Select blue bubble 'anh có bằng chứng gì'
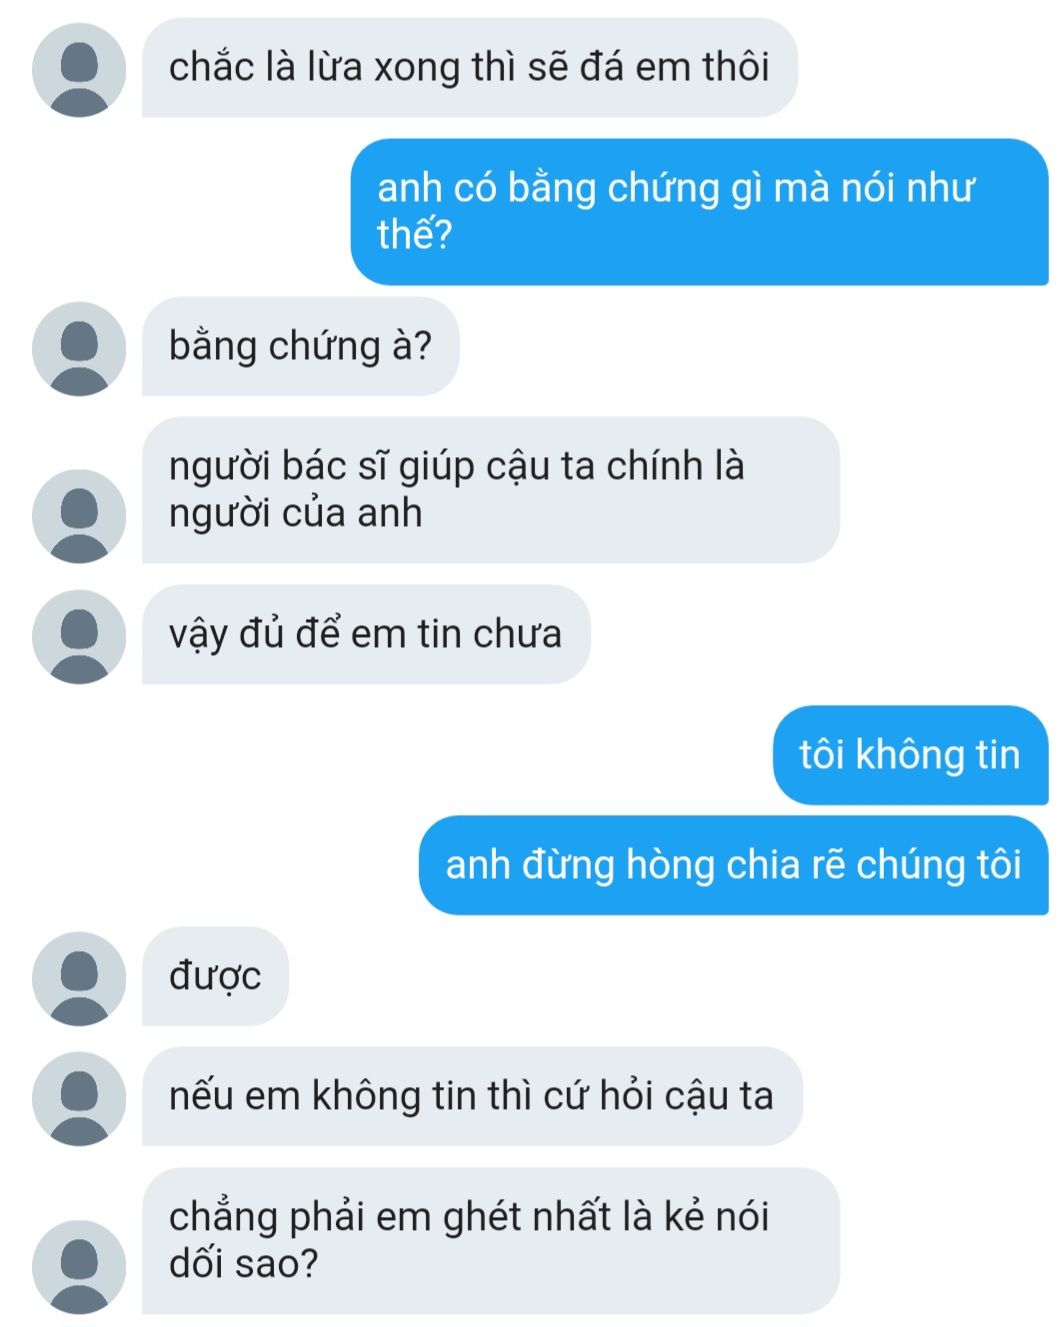 point(699,212)
